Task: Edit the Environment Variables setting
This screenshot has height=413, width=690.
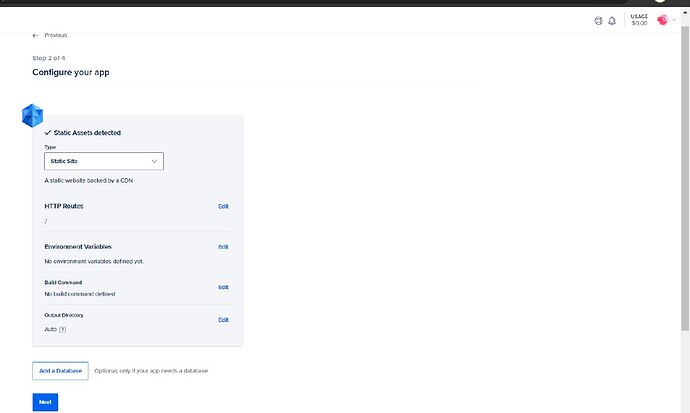Action: 223,247
